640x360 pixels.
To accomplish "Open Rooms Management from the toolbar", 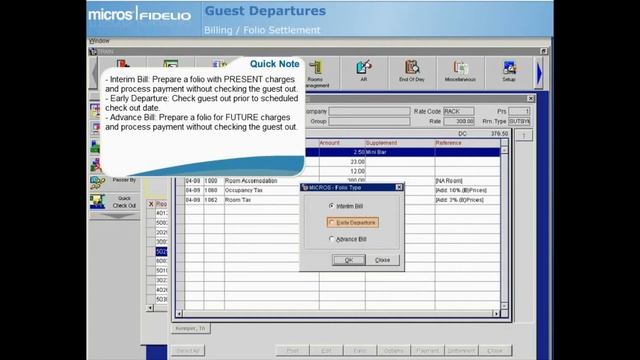I will click(317, 73).
